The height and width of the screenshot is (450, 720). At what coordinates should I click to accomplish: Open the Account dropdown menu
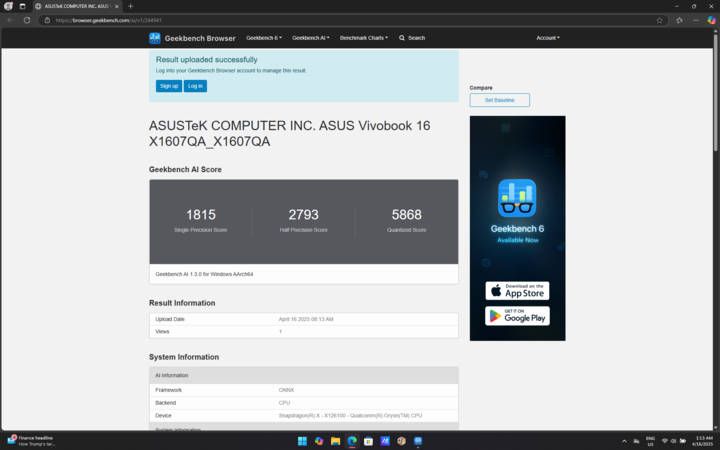[x=548, y=38]
